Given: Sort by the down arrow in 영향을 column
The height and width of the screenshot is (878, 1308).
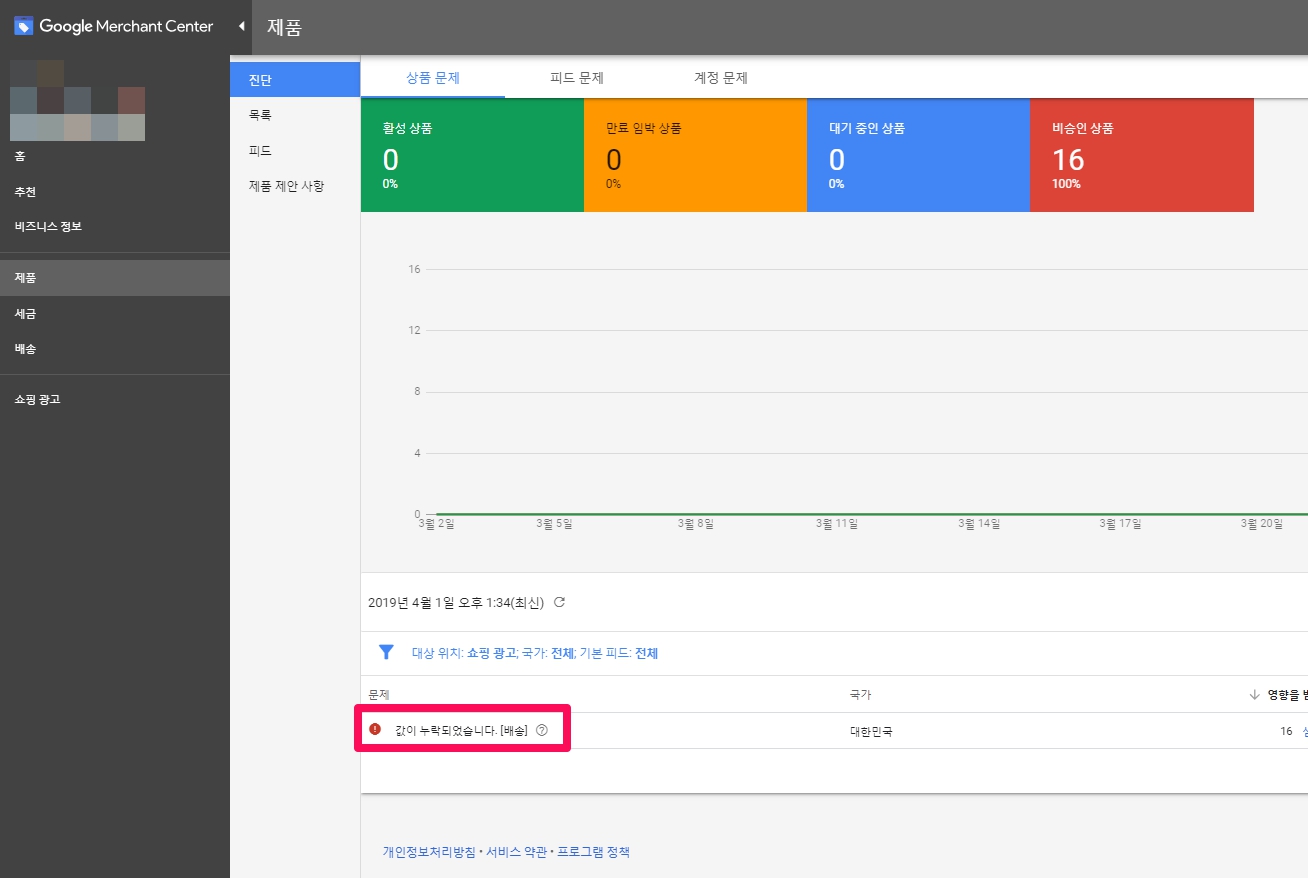Looking at the screenshot, I should click(1254, 695).
